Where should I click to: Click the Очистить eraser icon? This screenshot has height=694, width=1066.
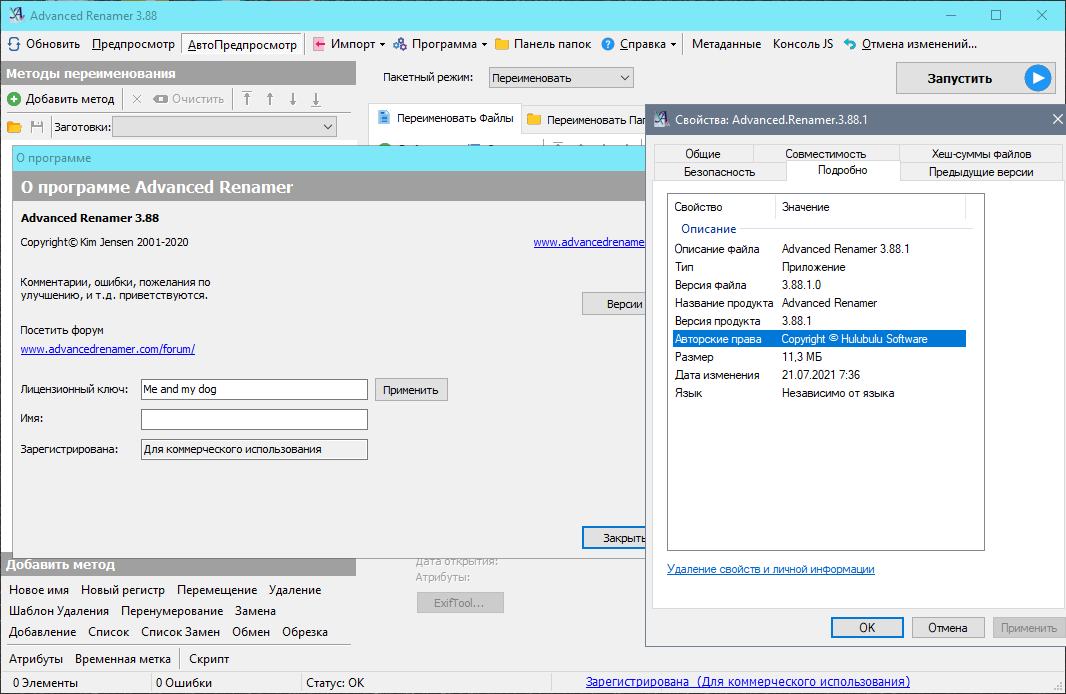pos(160,99)
